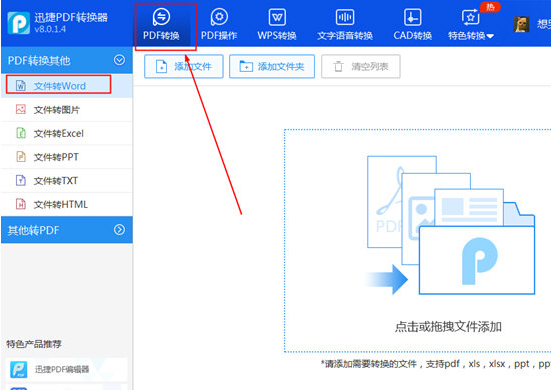Click the 特色产品推荐 label
The image size is (551, 390).
34,344
